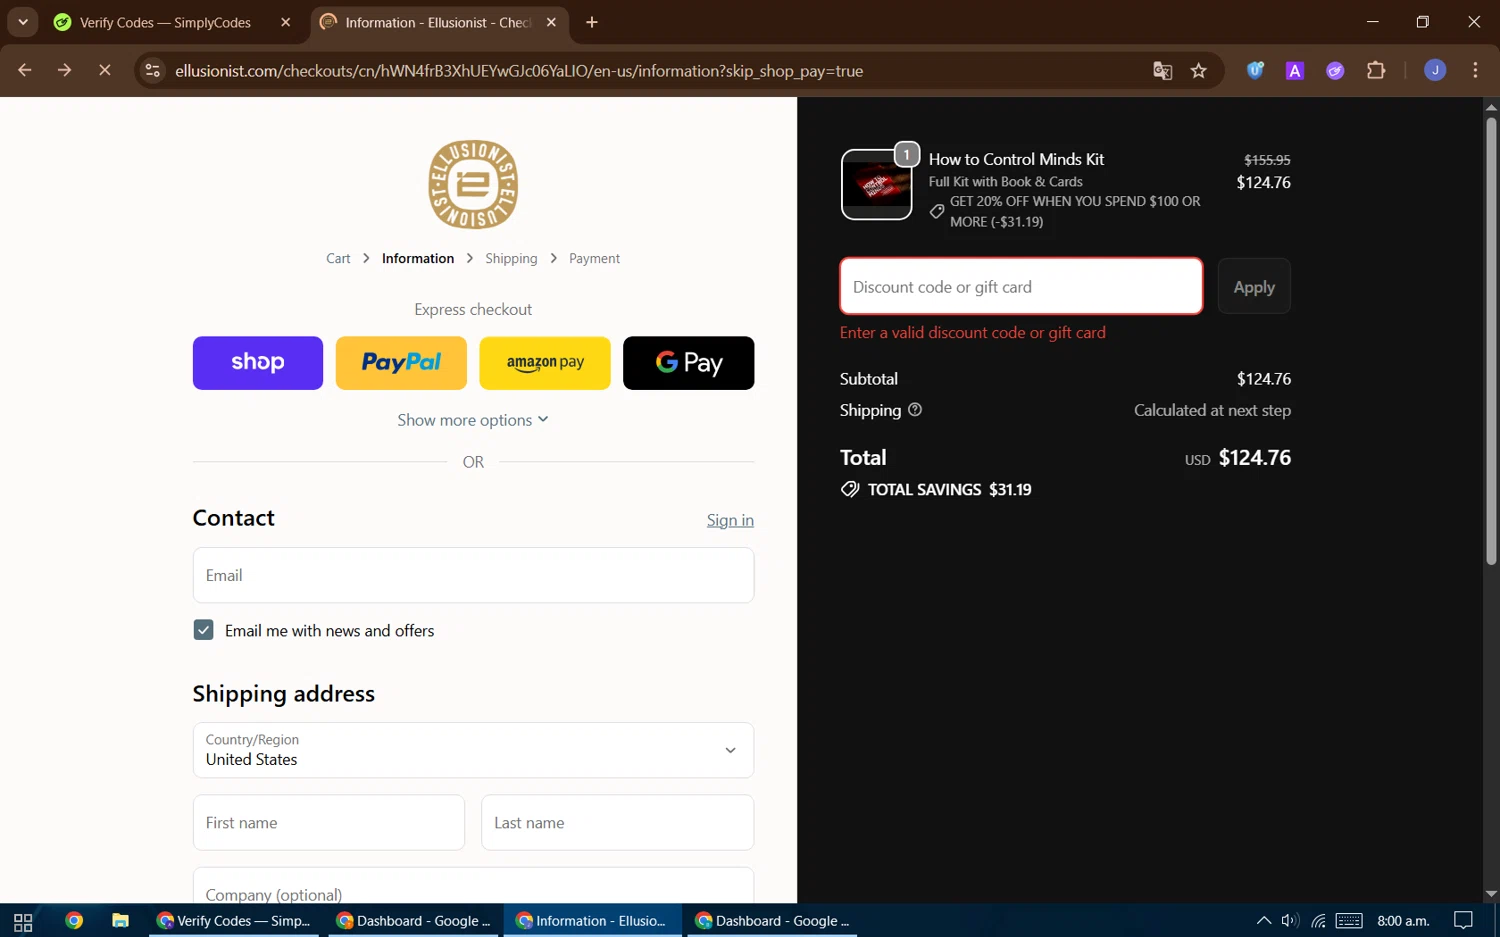Open the Chrome profile avatar J
This screenshot has width=1500, height=937.
[1435, 70]
